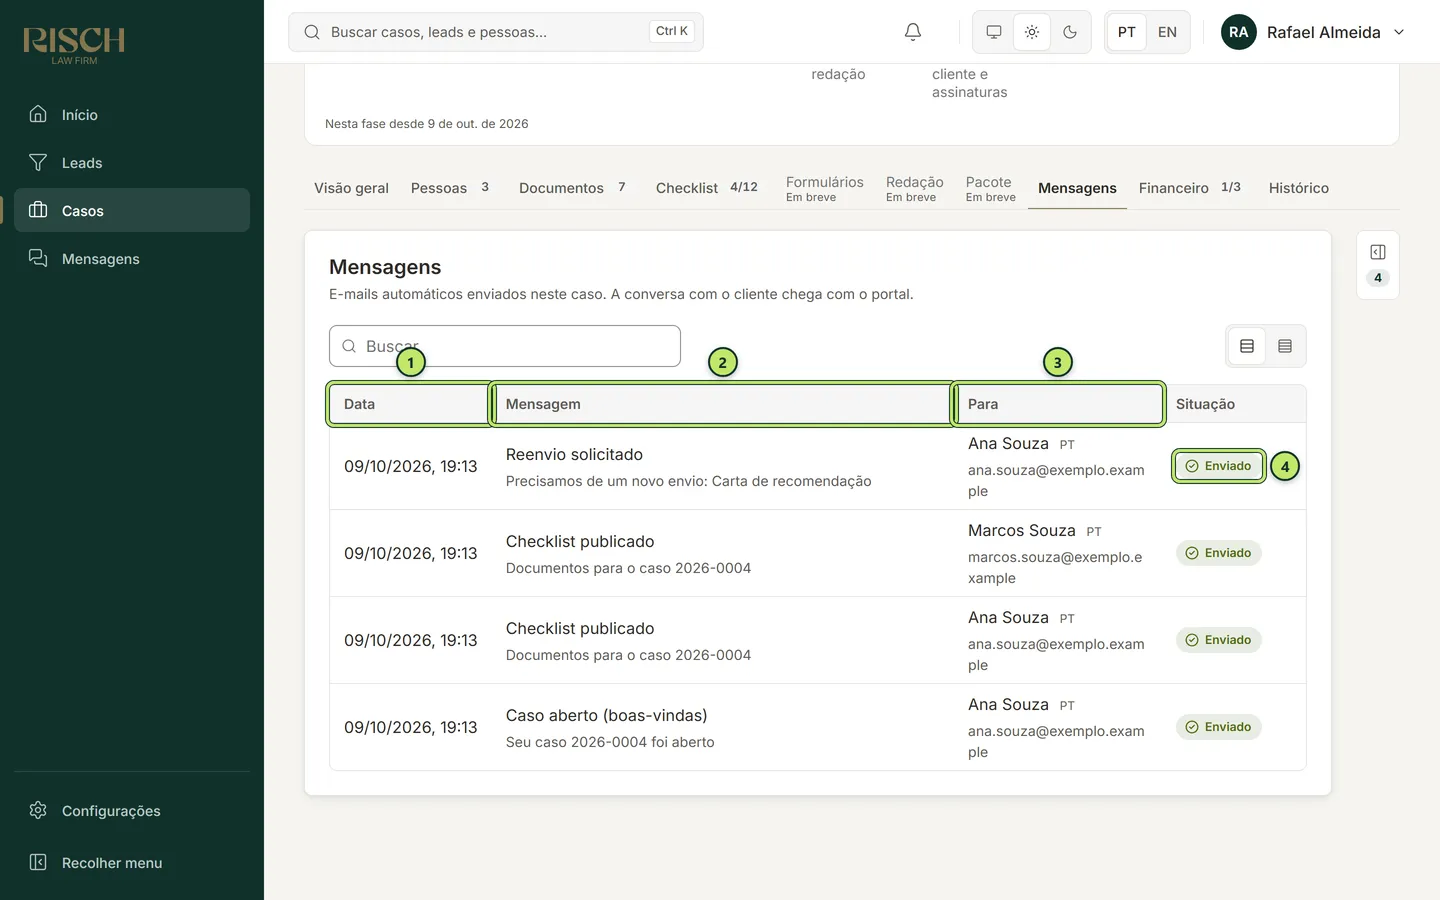Open Leads in sidebar
The height and width of the screenshot is (900, 1440).
pyautogui.click(x=132, y=163)
